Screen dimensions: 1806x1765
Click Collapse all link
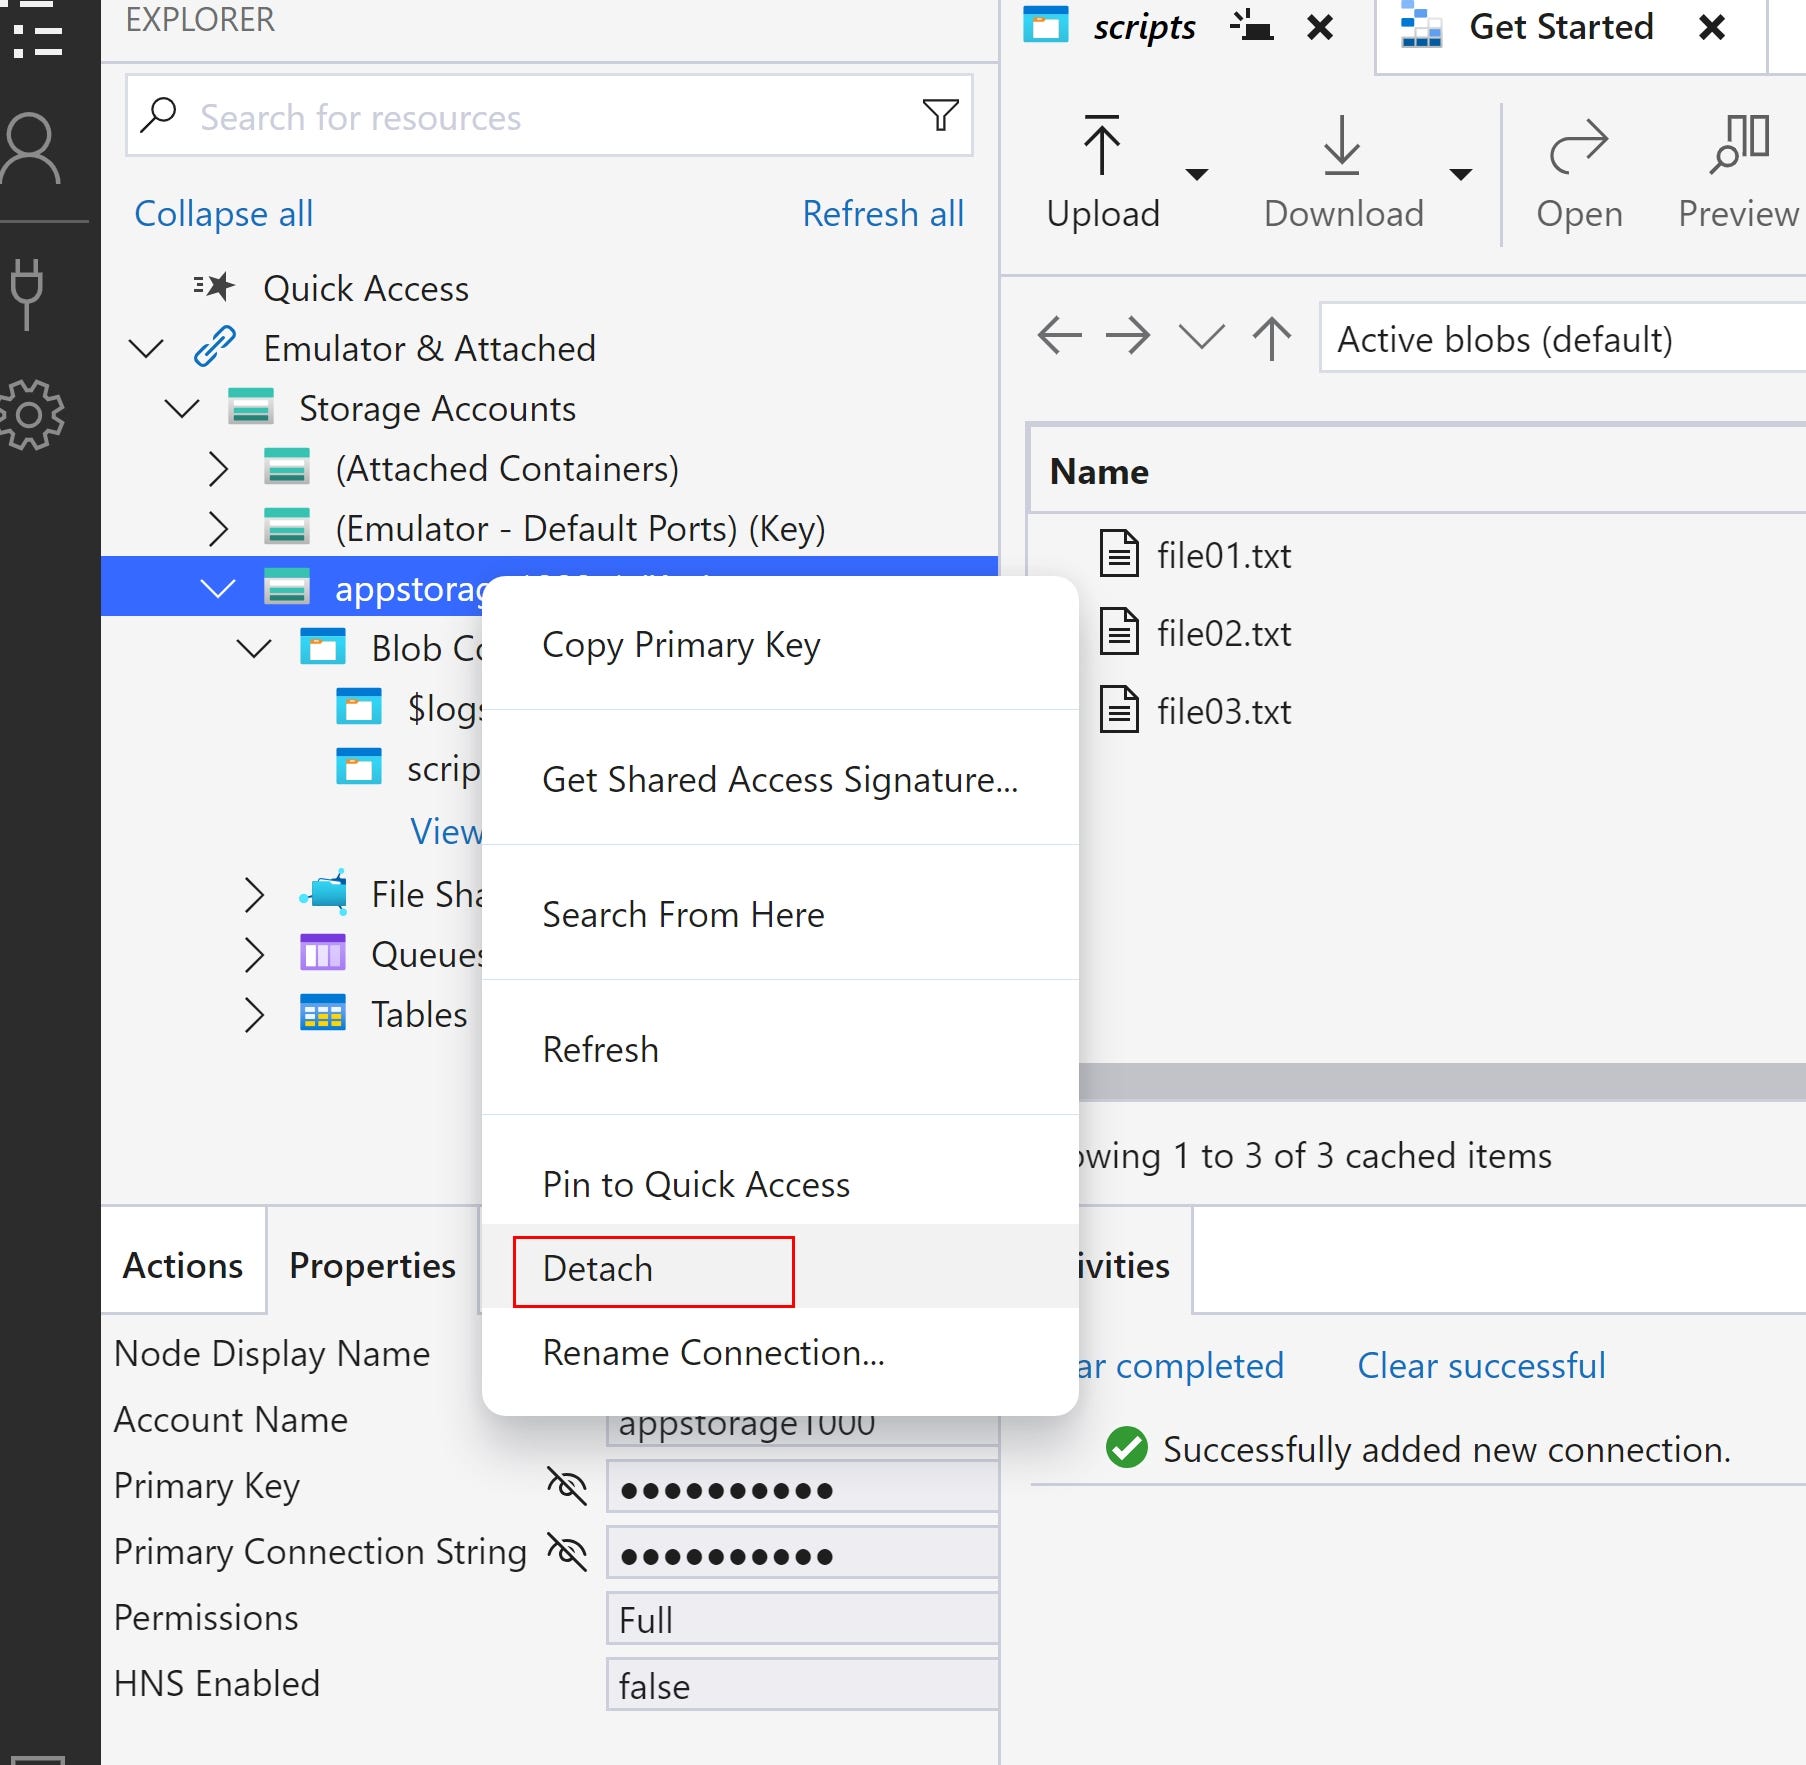click(223, 213)
